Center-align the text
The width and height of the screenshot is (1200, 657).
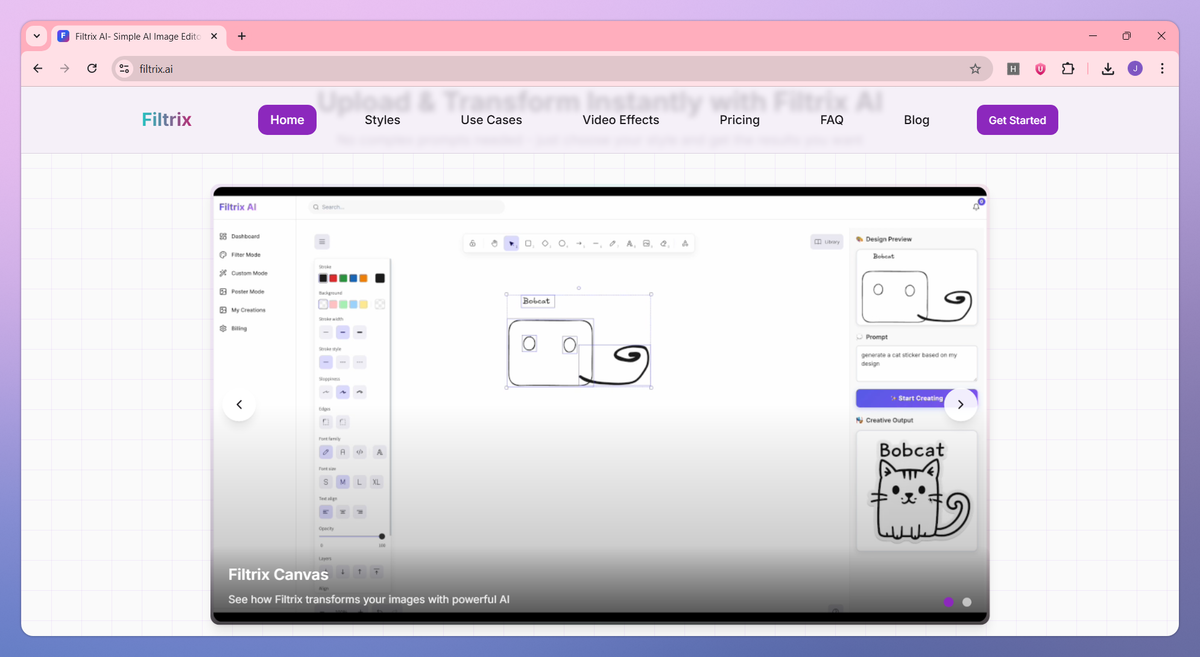coord(343,511)
